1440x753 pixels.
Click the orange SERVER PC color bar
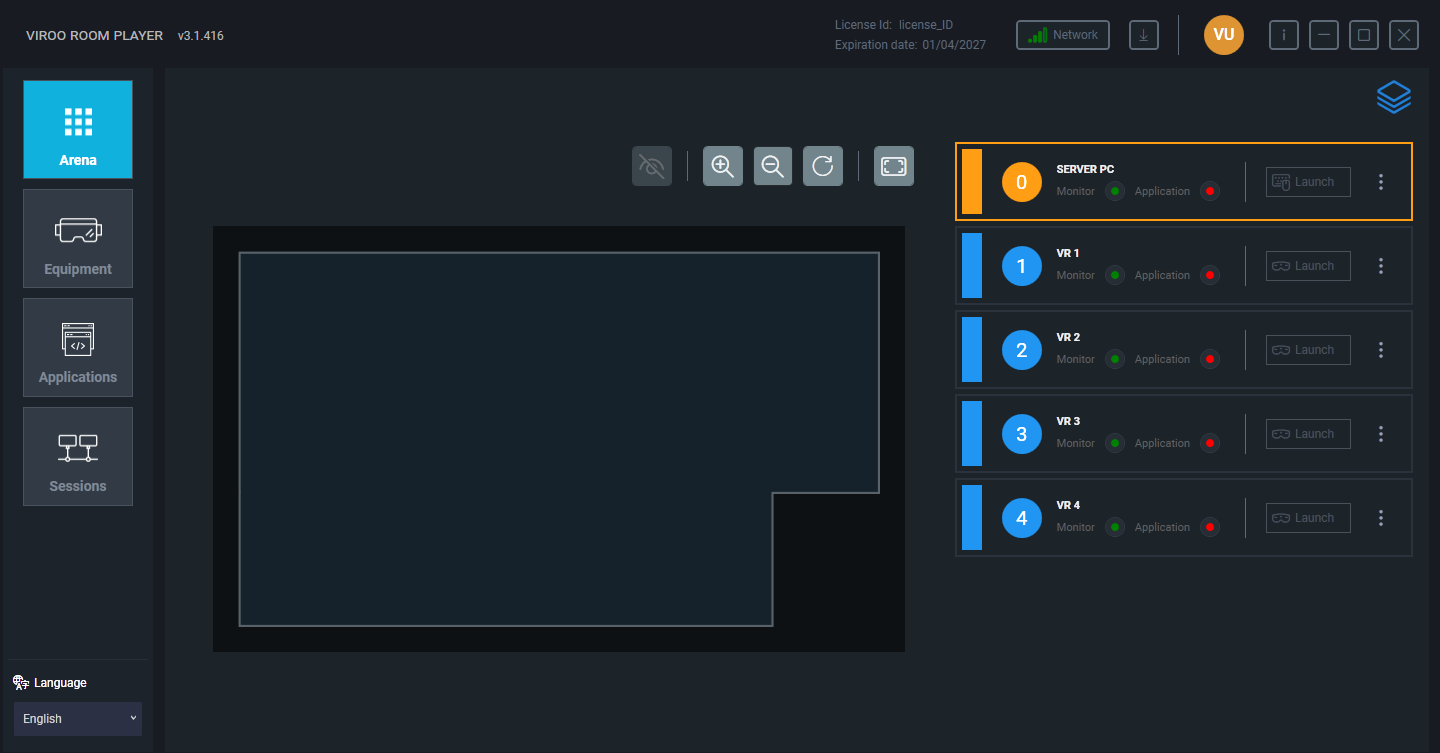pos(971,182)
